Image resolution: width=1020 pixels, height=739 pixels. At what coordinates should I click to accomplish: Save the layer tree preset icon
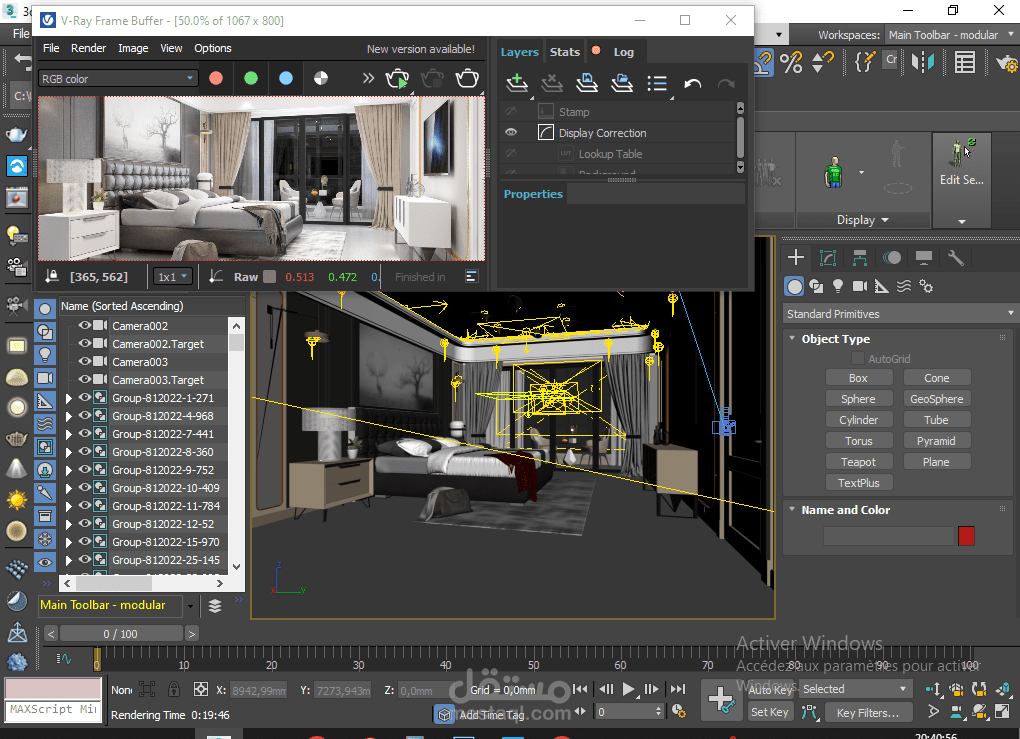587,83
